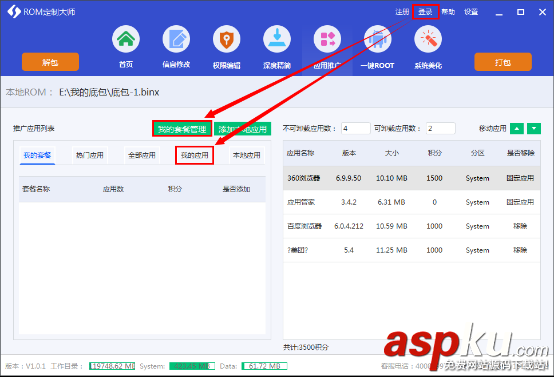Click the 推广应用列表 label

click(34, 128)
